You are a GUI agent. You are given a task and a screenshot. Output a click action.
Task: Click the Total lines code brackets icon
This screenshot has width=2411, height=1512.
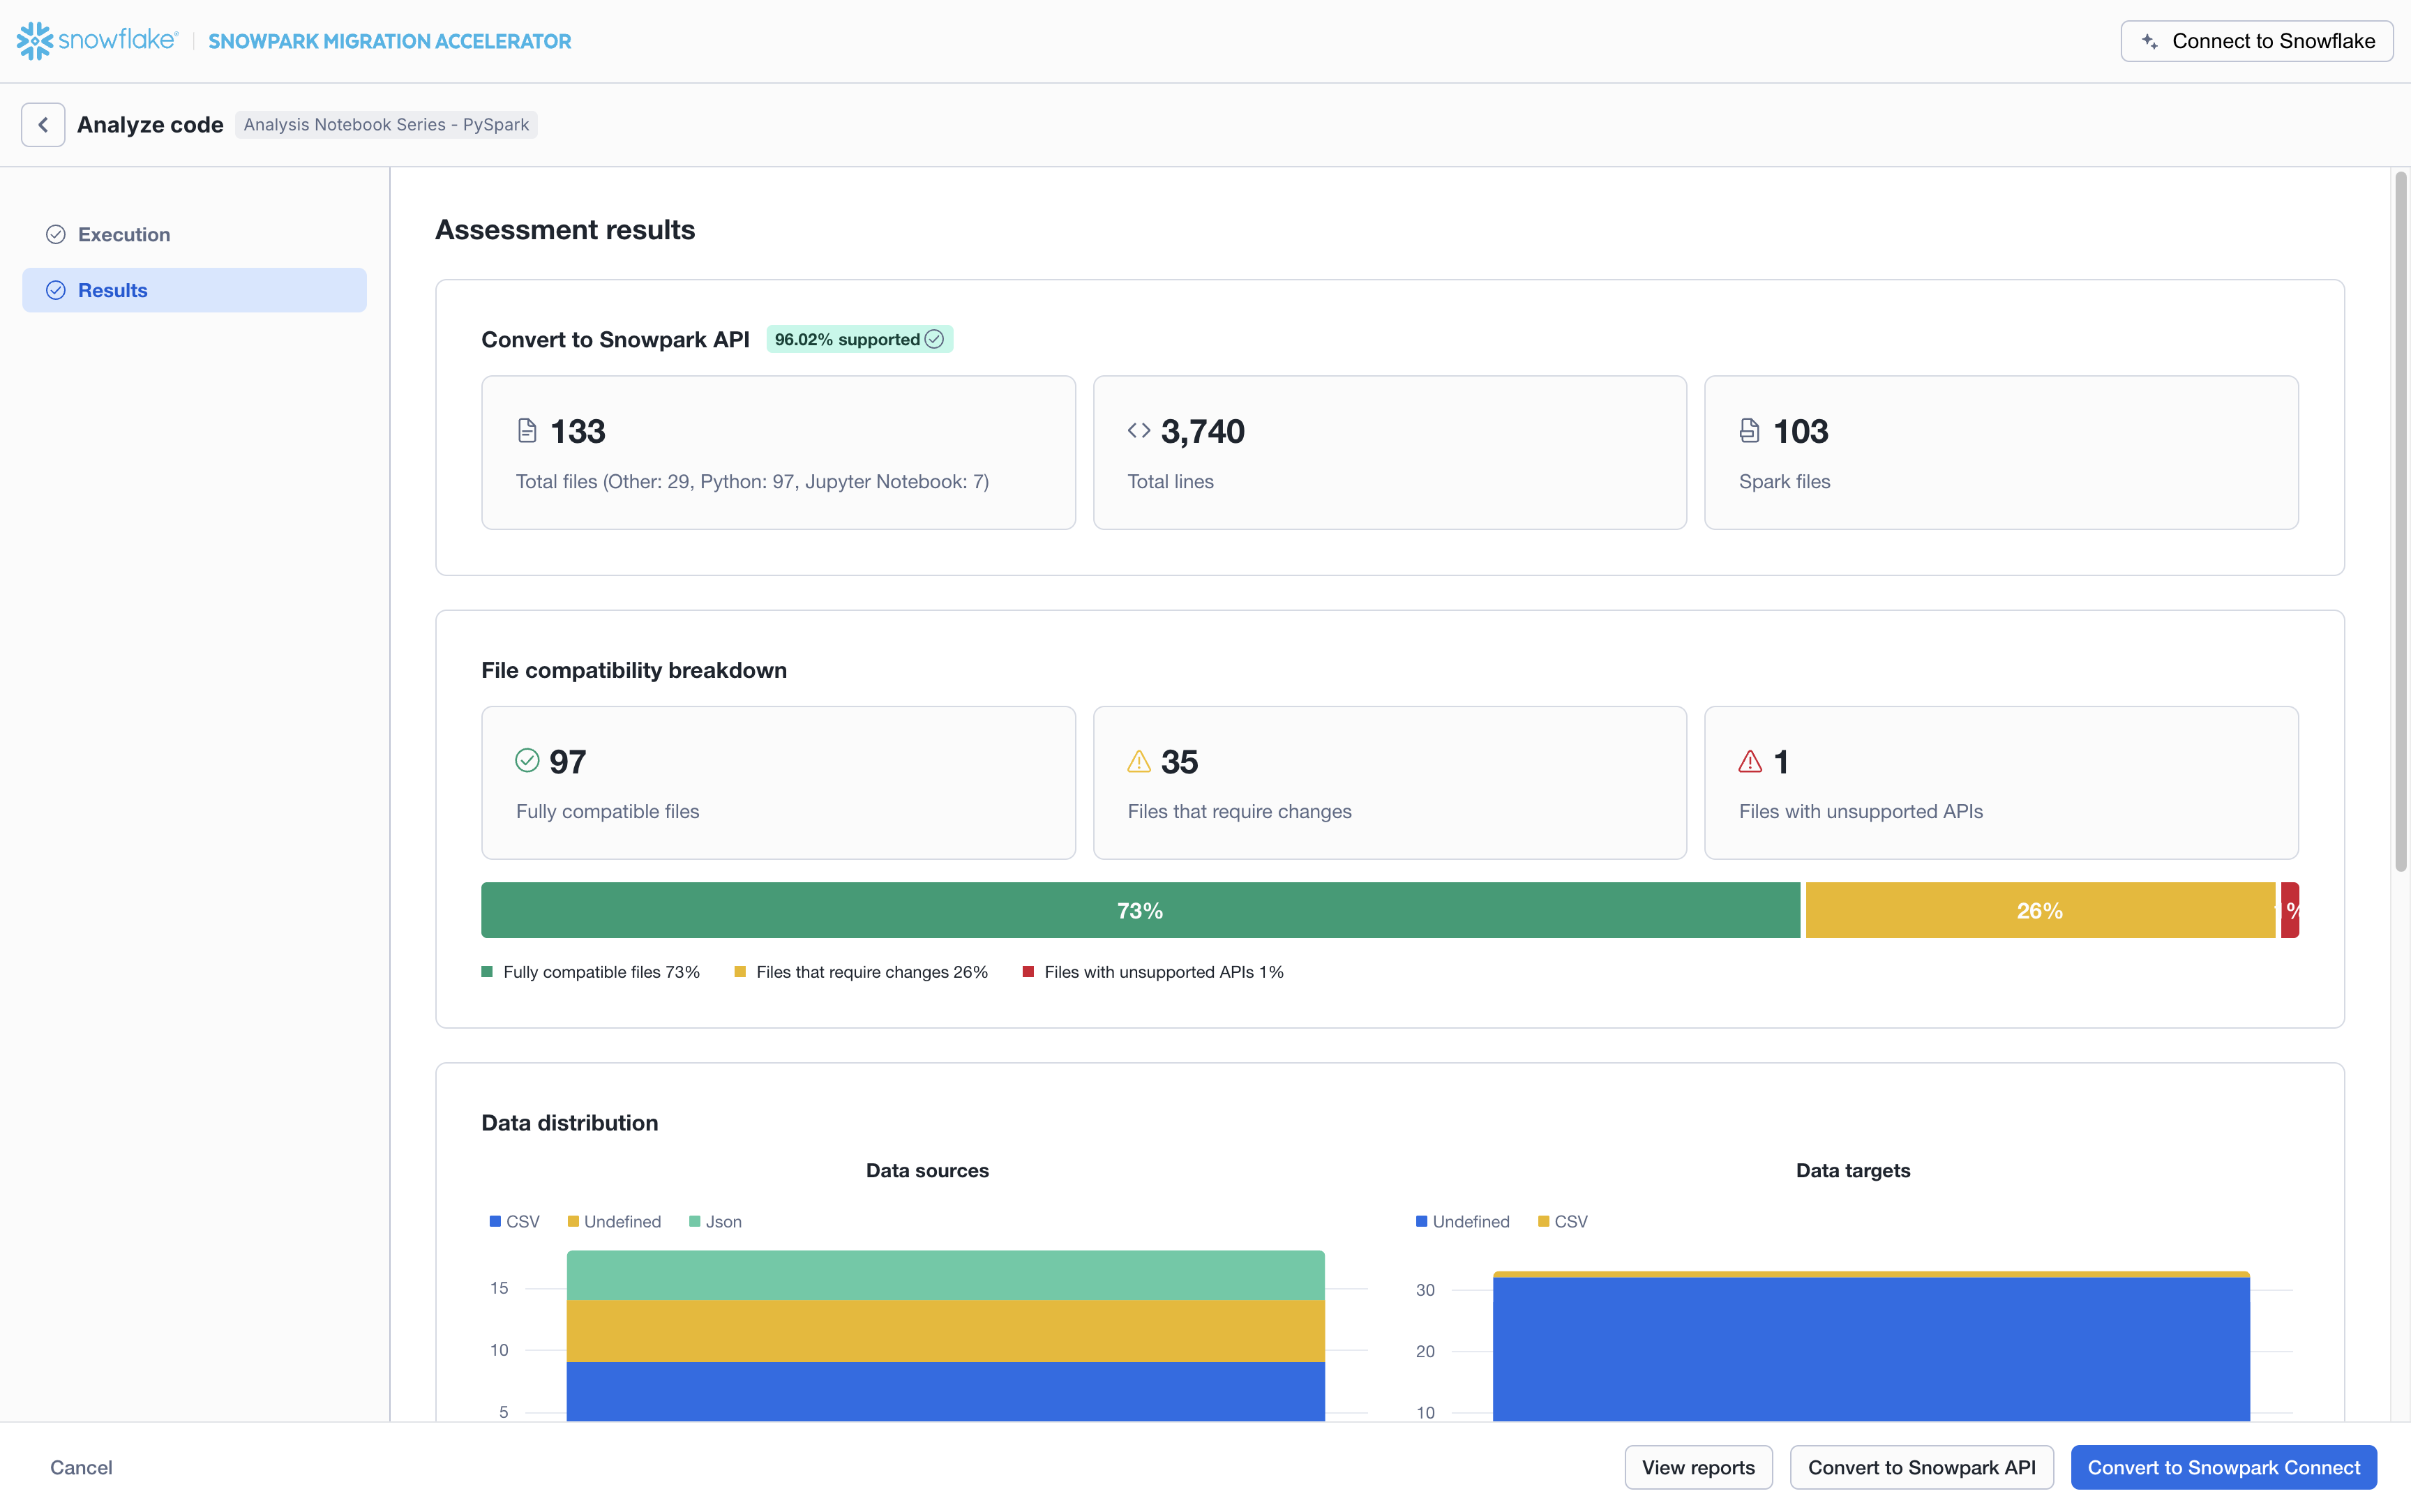pyautogui.click(x=1138, y=431)
